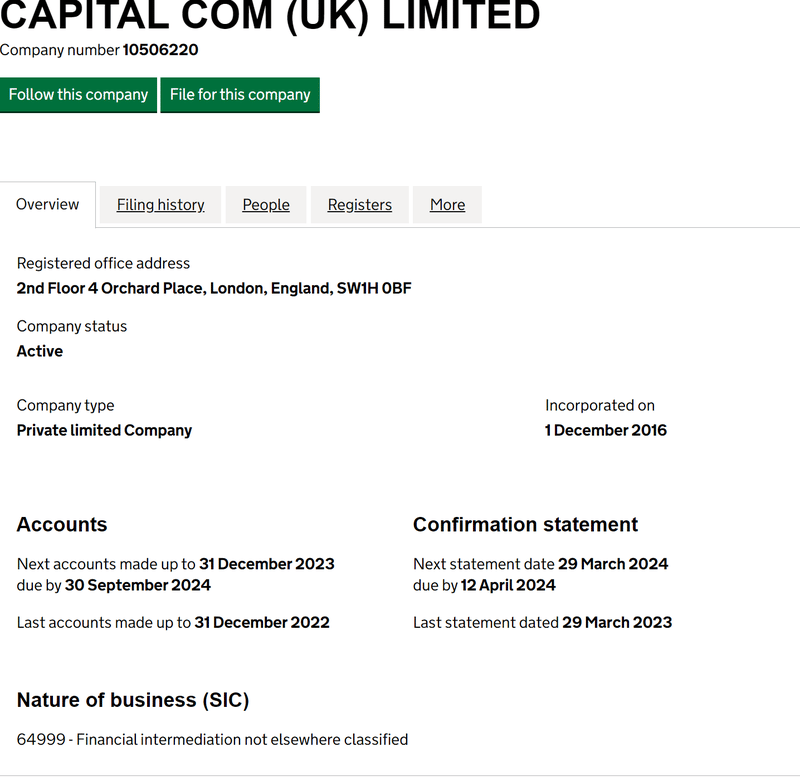The height and width of the screenshot is (781, 800).
Task: Click the Active company status label
Action: point(39,351)
